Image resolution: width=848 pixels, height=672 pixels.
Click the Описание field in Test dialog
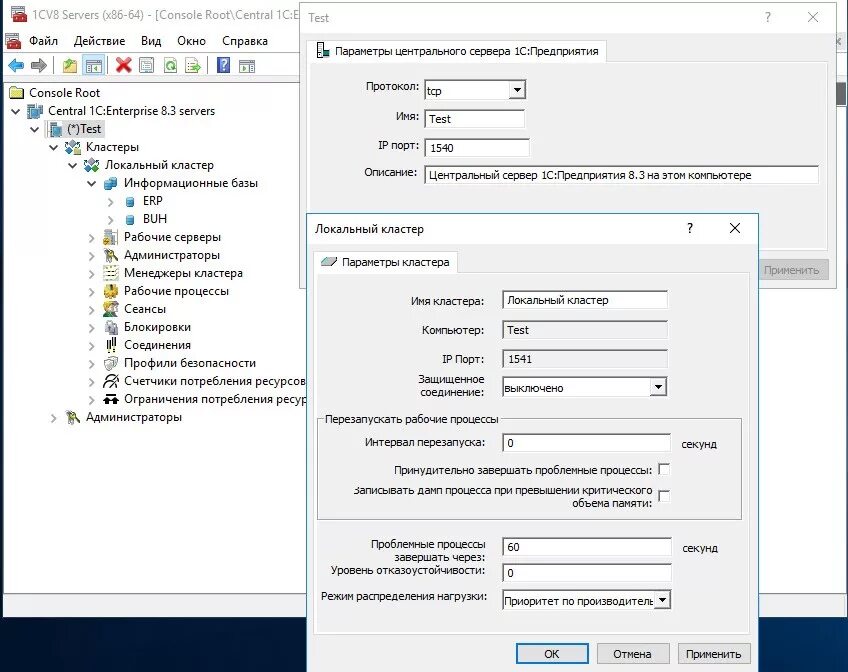click(x=621, y=175)
